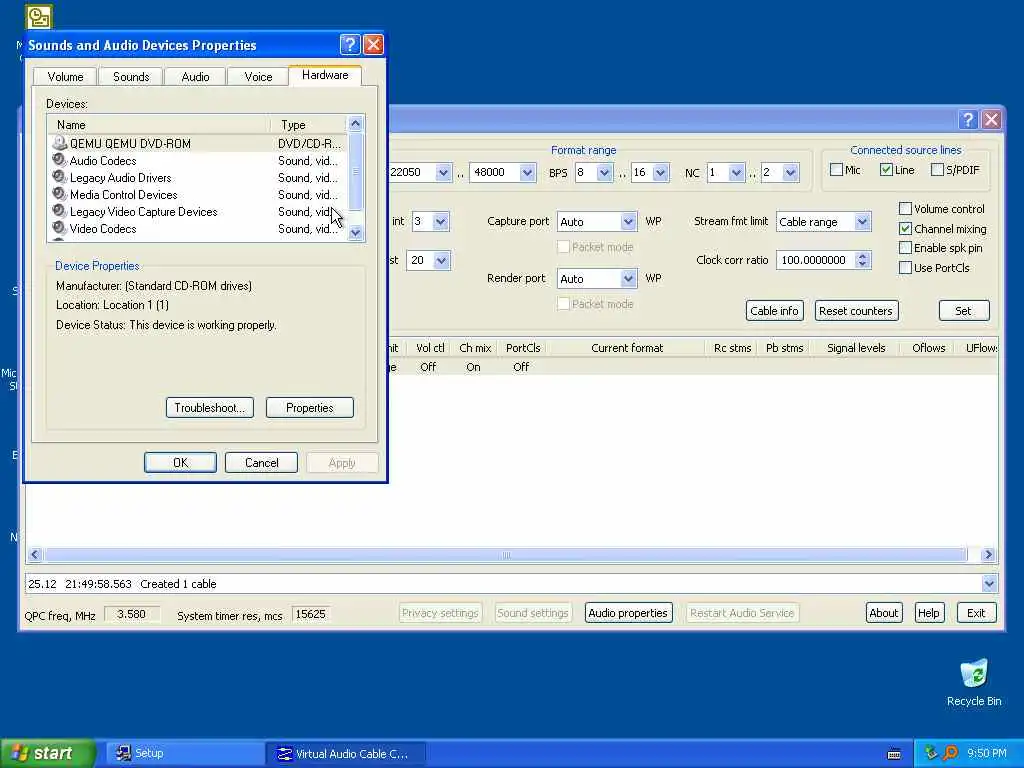Open the Stream fmt limit dropdown
1024x768 pixels.
tap(862, 221)
